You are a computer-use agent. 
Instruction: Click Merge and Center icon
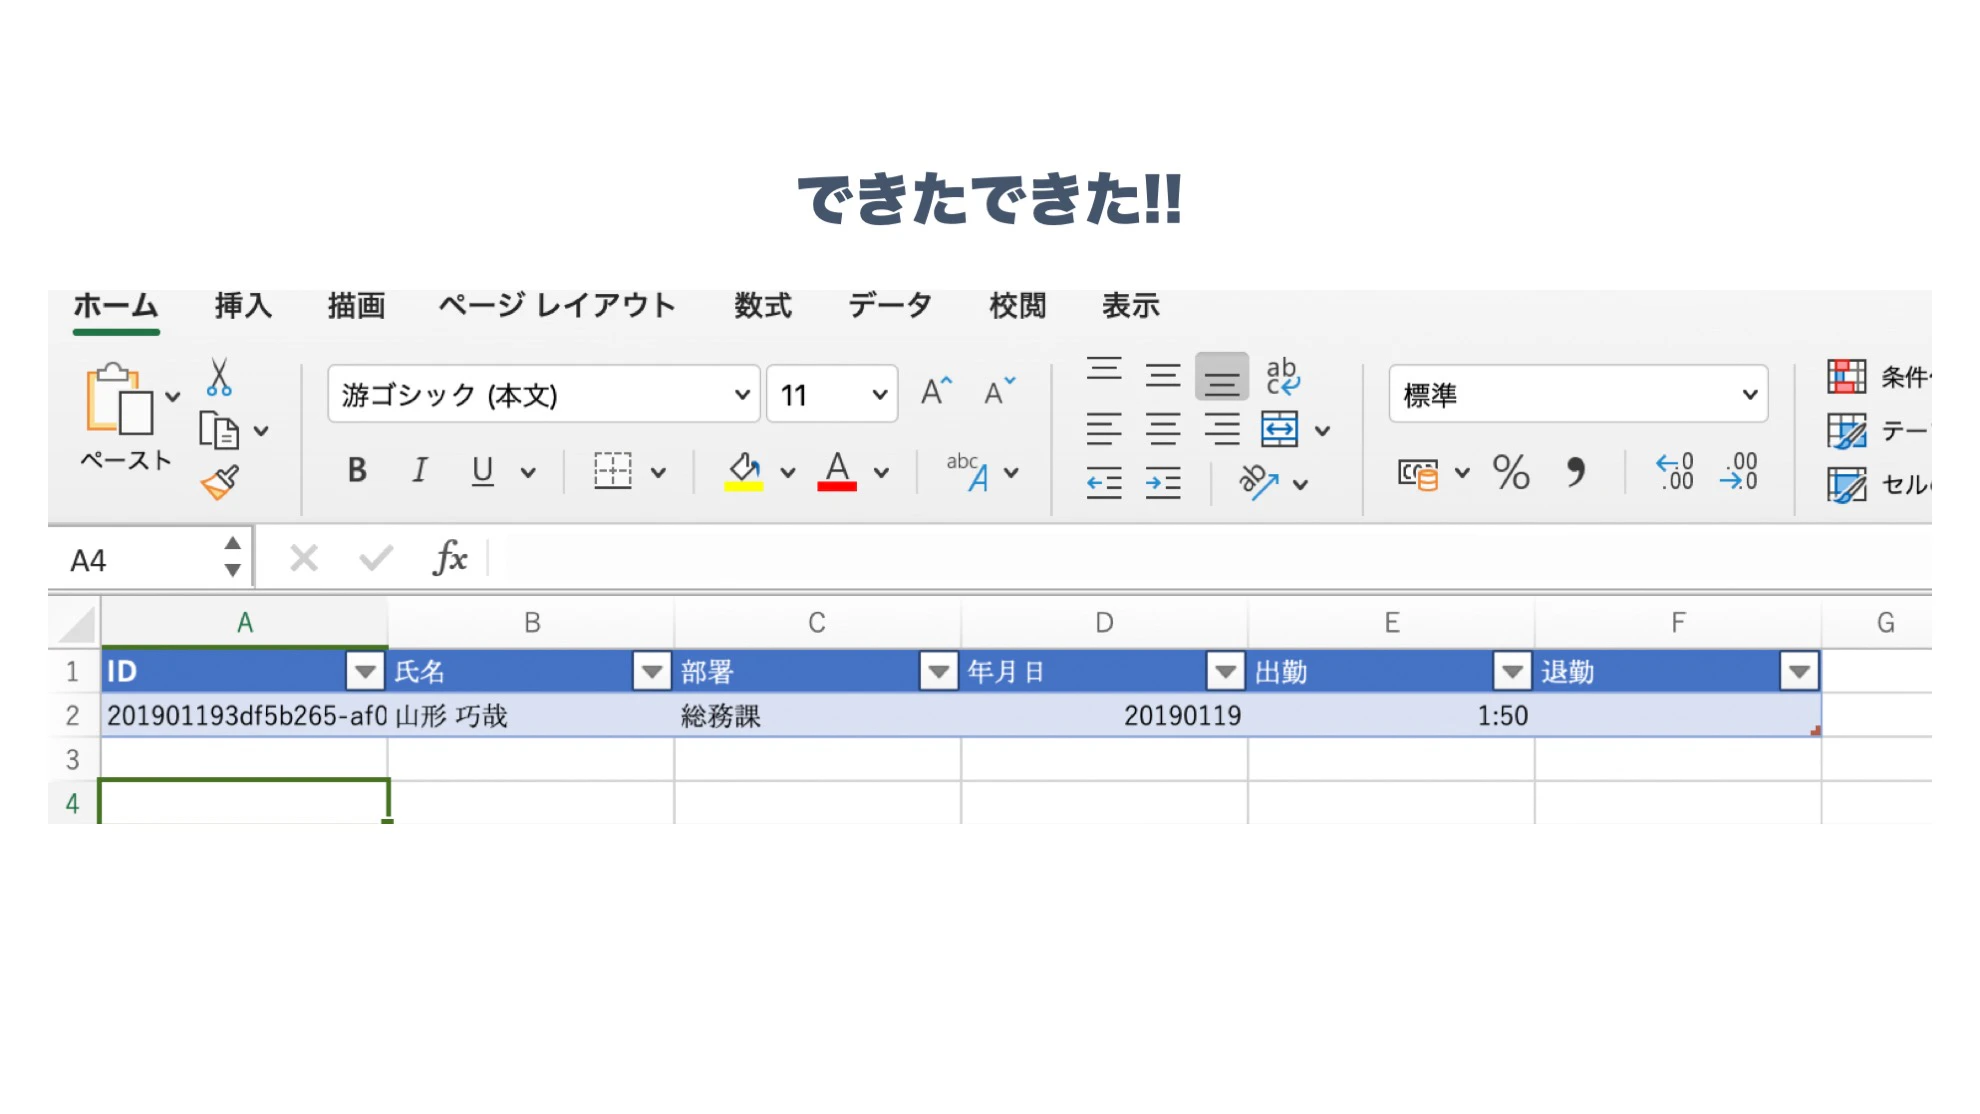pos(1279,430)
